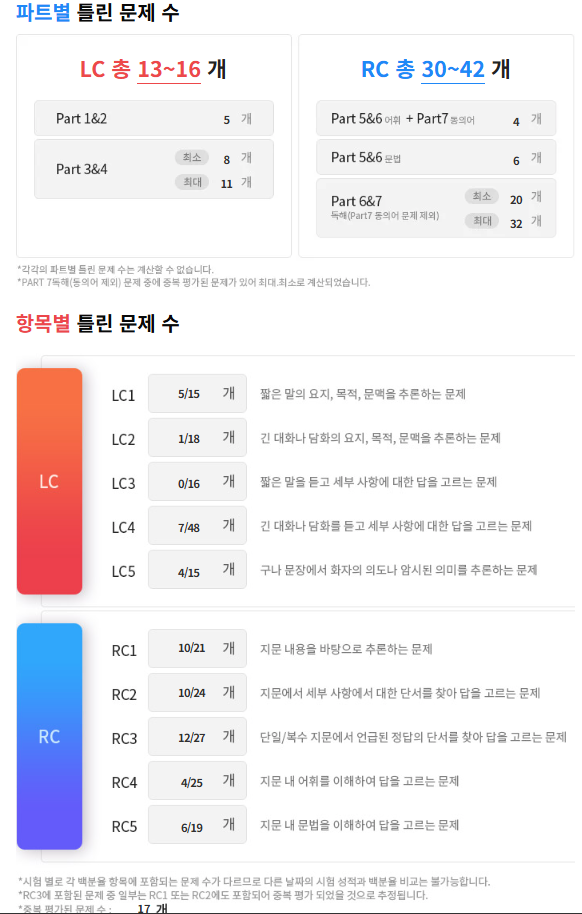
Task: Click value 6 in Part 5&6 문법 row
Action: point(516,161)
